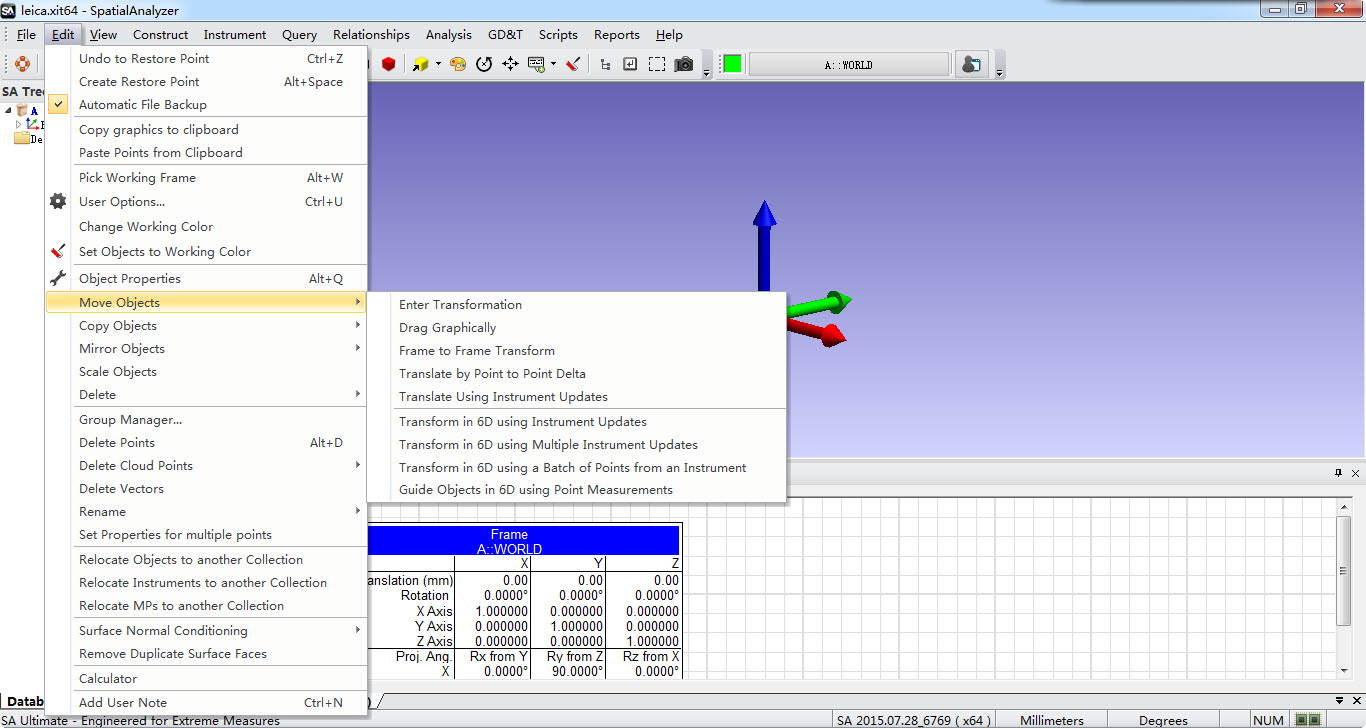Click the coordinate frame icon in SA tree
This screenshot has width=1366, height=728.
(33, 124)
